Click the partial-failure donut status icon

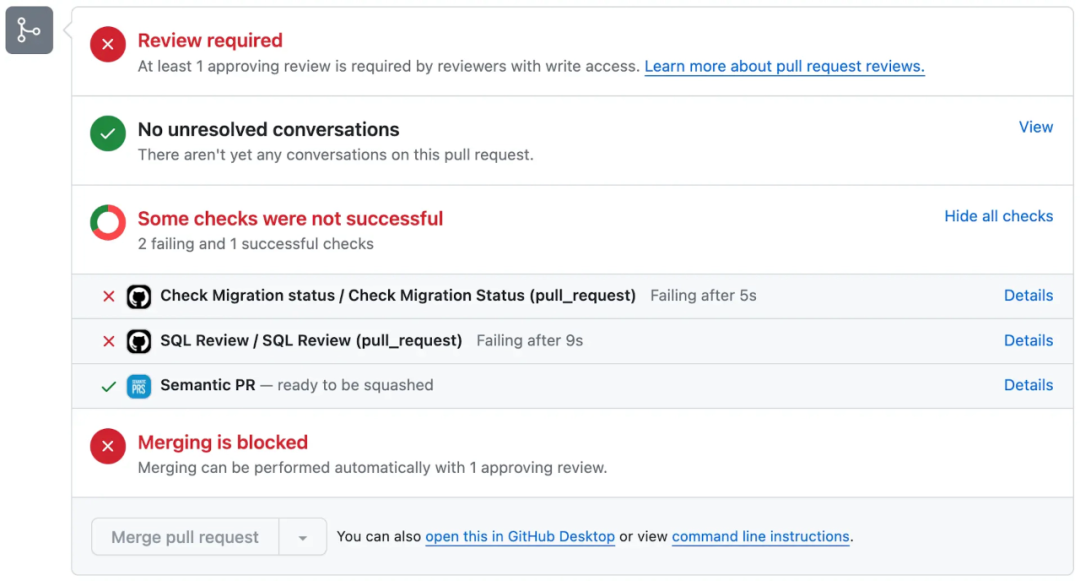pos(108,223)
